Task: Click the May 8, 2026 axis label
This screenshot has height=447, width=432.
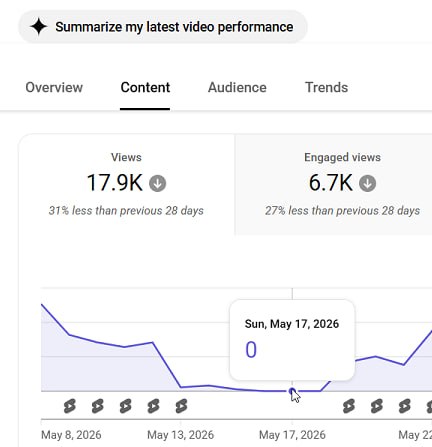Action: click(71, 435)
